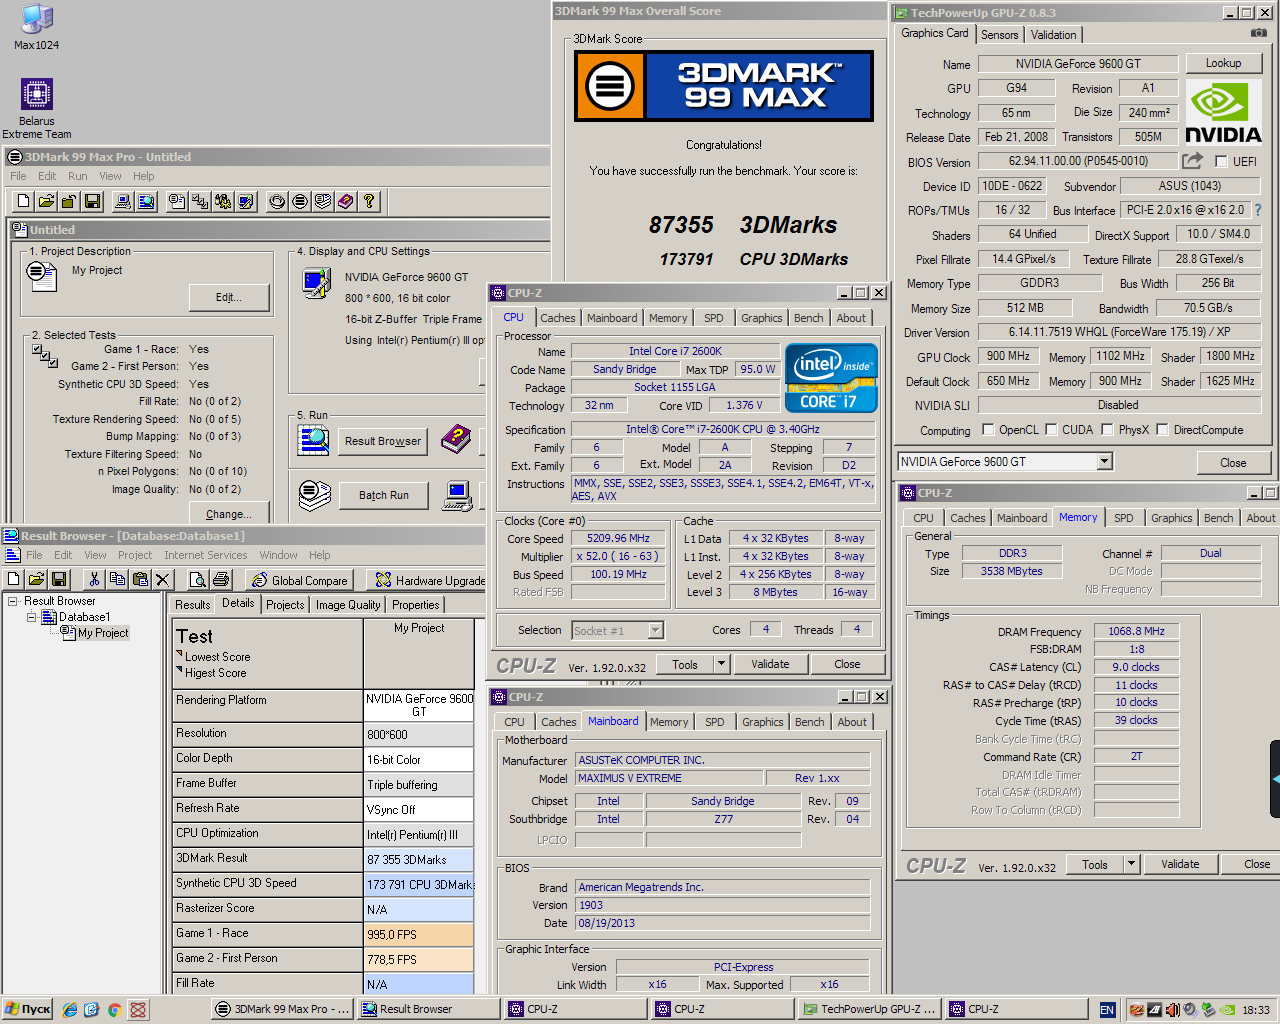Click the Delete X icon in Result Browser toolbar
1280x1024 pixels.
point(163,579)
